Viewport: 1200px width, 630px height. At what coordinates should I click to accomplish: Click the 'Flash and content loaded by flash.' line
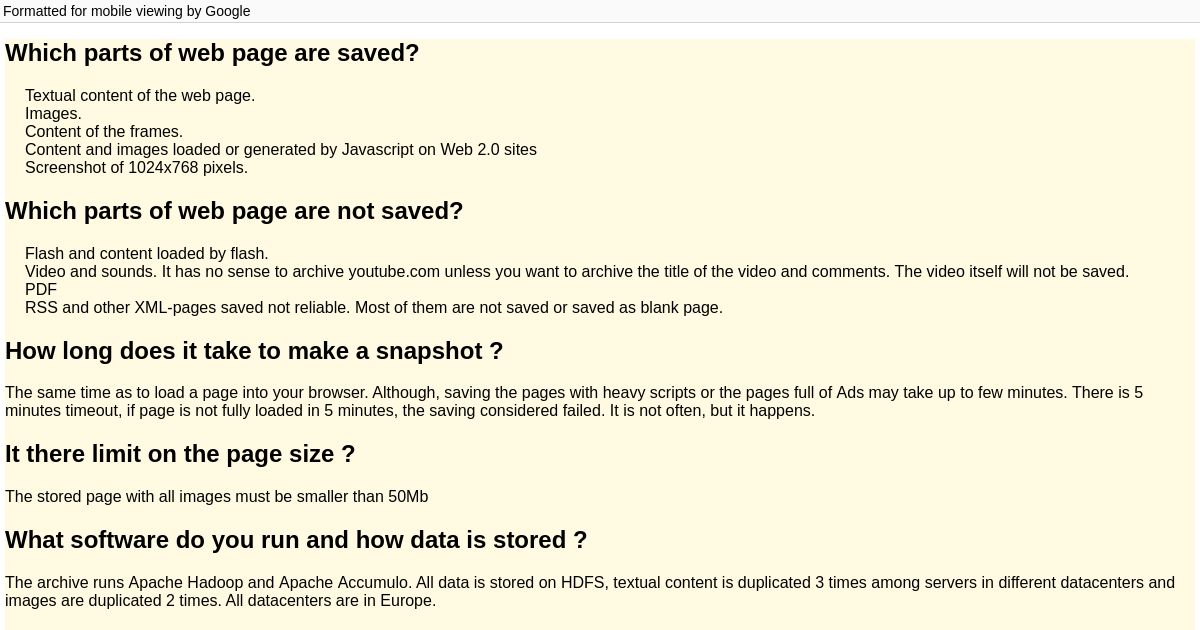pos(147,254)
